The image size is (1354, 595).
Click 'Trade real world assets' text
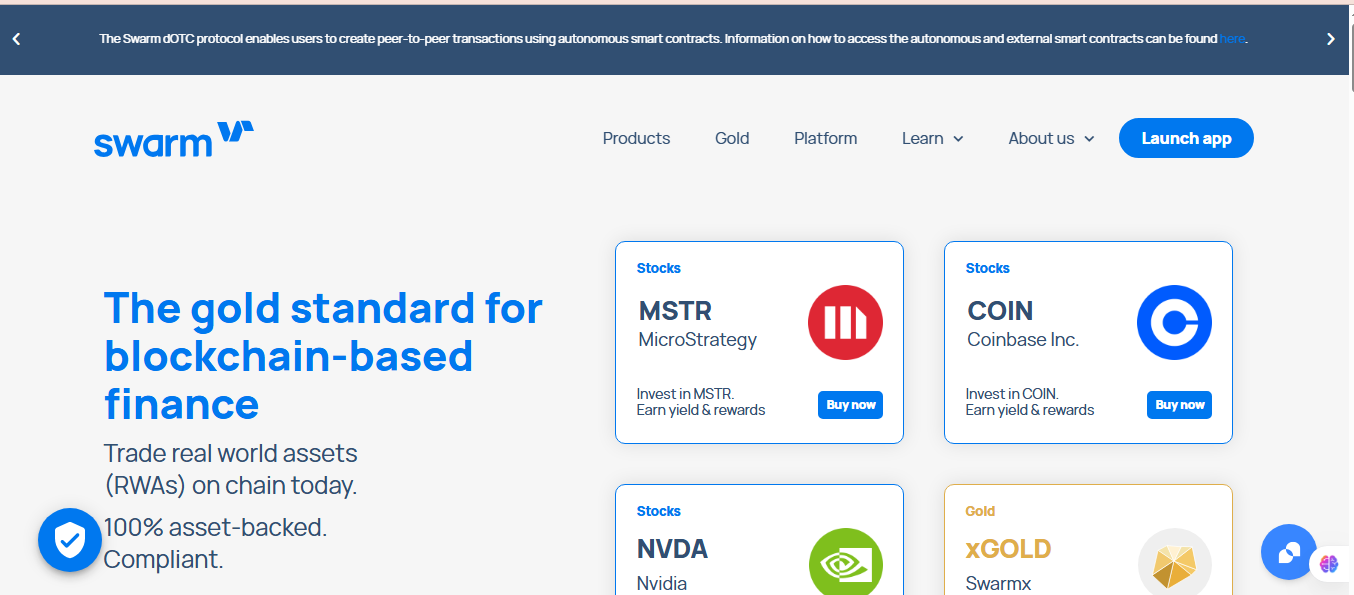point(230,453)
